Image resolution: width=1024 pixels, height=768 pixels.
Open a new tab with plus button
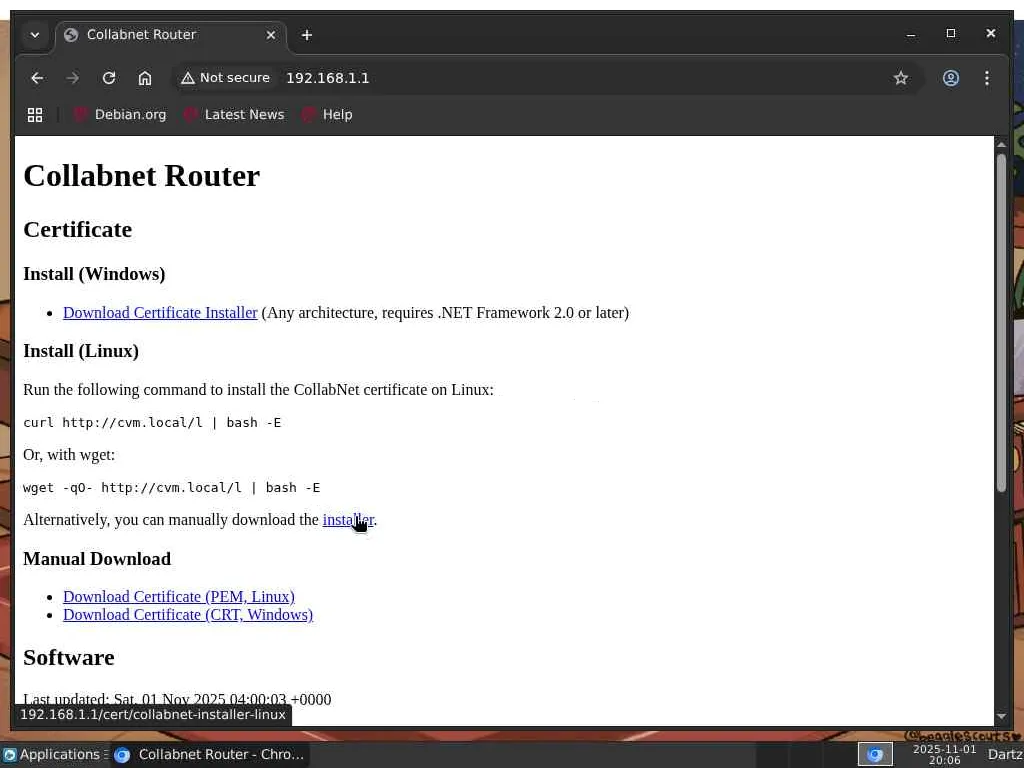point(306,35)
